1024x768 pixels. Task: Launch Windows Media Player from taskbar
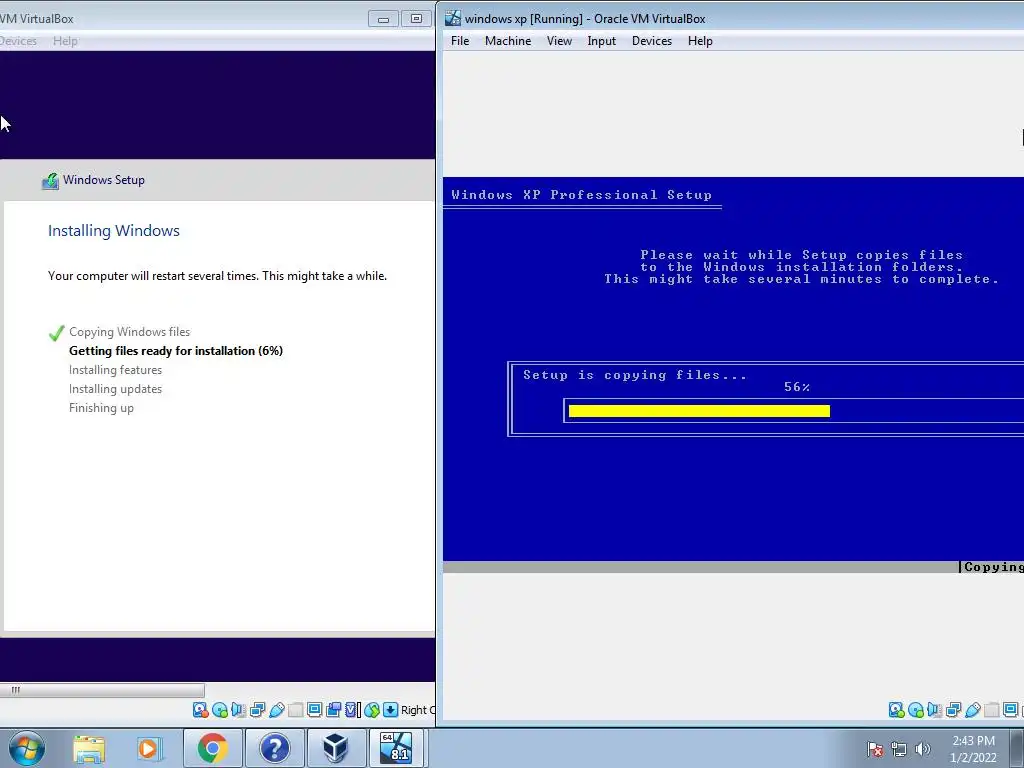point(148,748)
